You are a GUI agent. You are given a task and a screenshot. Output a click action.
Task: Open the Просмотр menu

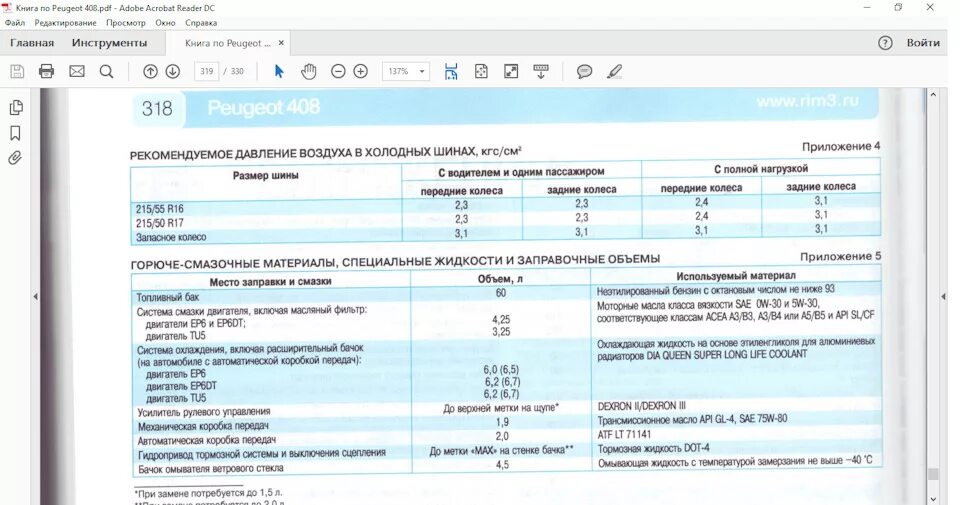(x=126, y=23)
